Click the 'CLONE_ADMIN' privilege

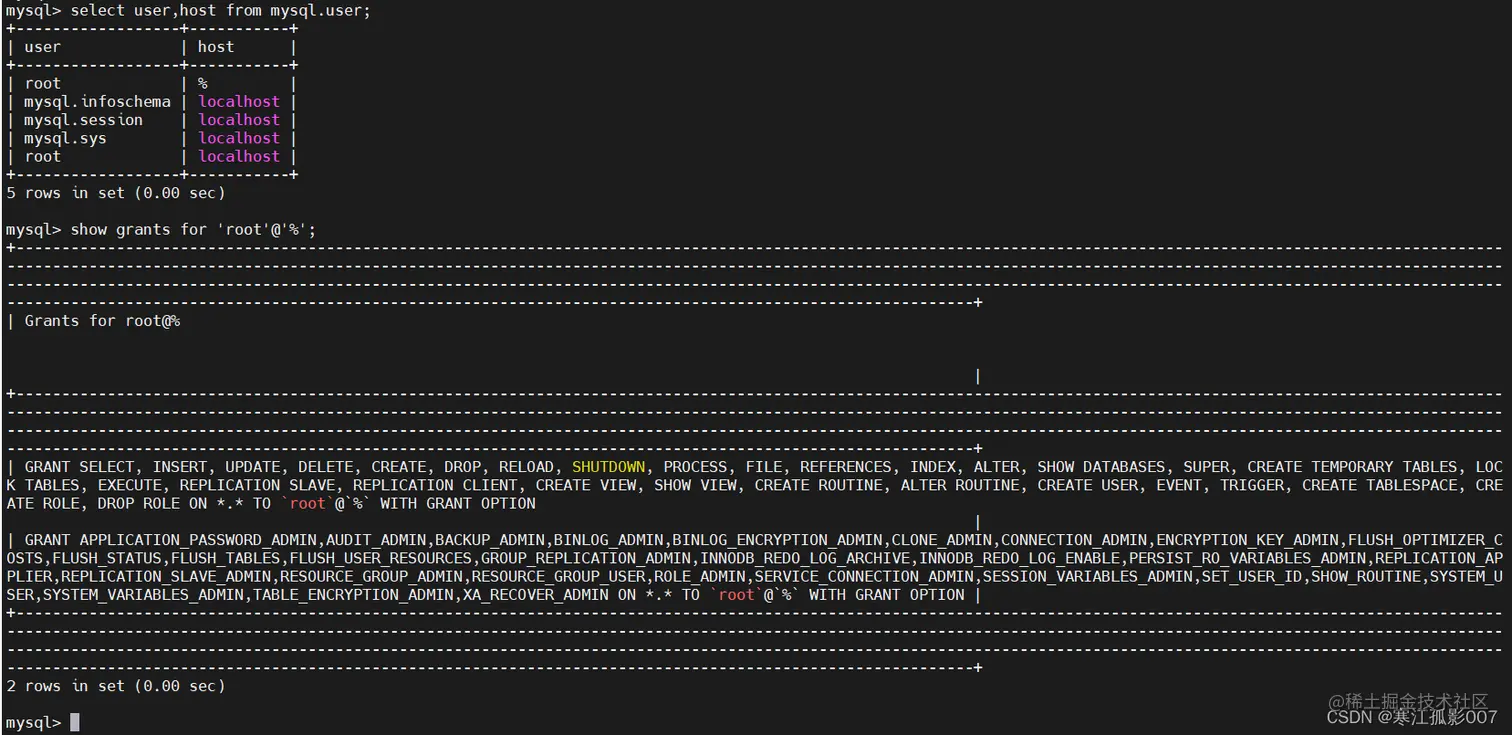click(x=942, y=540)
